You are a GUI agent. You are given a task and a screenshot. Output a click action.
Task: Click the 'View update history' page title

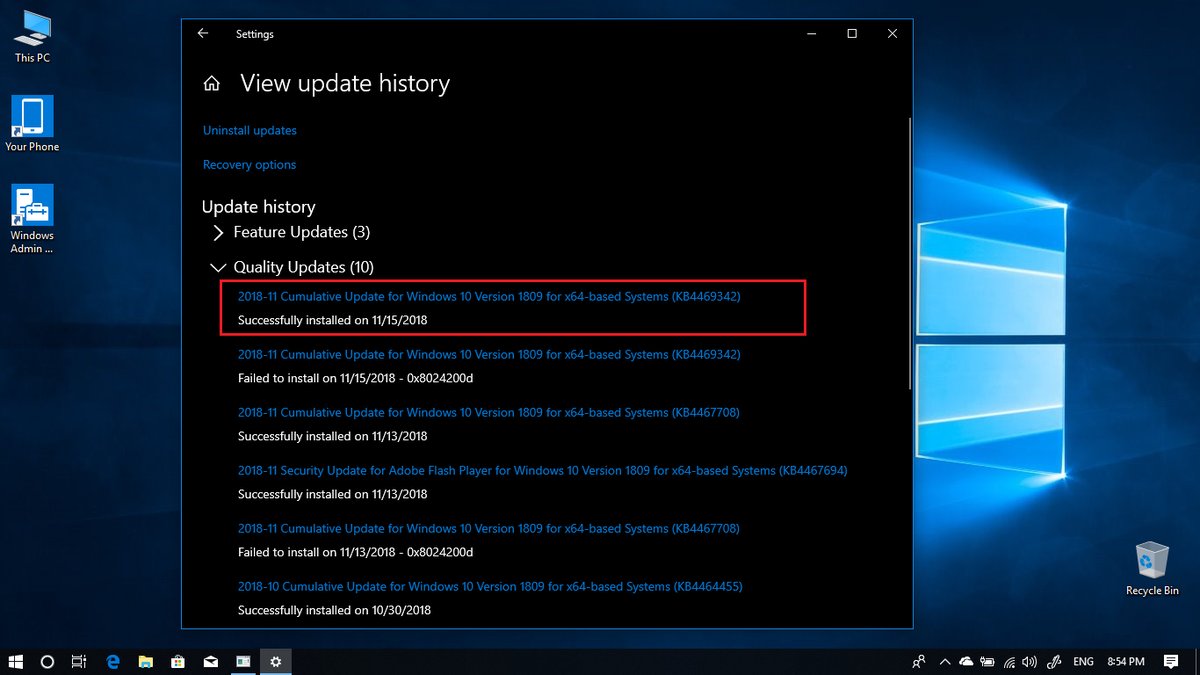[345, 84]
